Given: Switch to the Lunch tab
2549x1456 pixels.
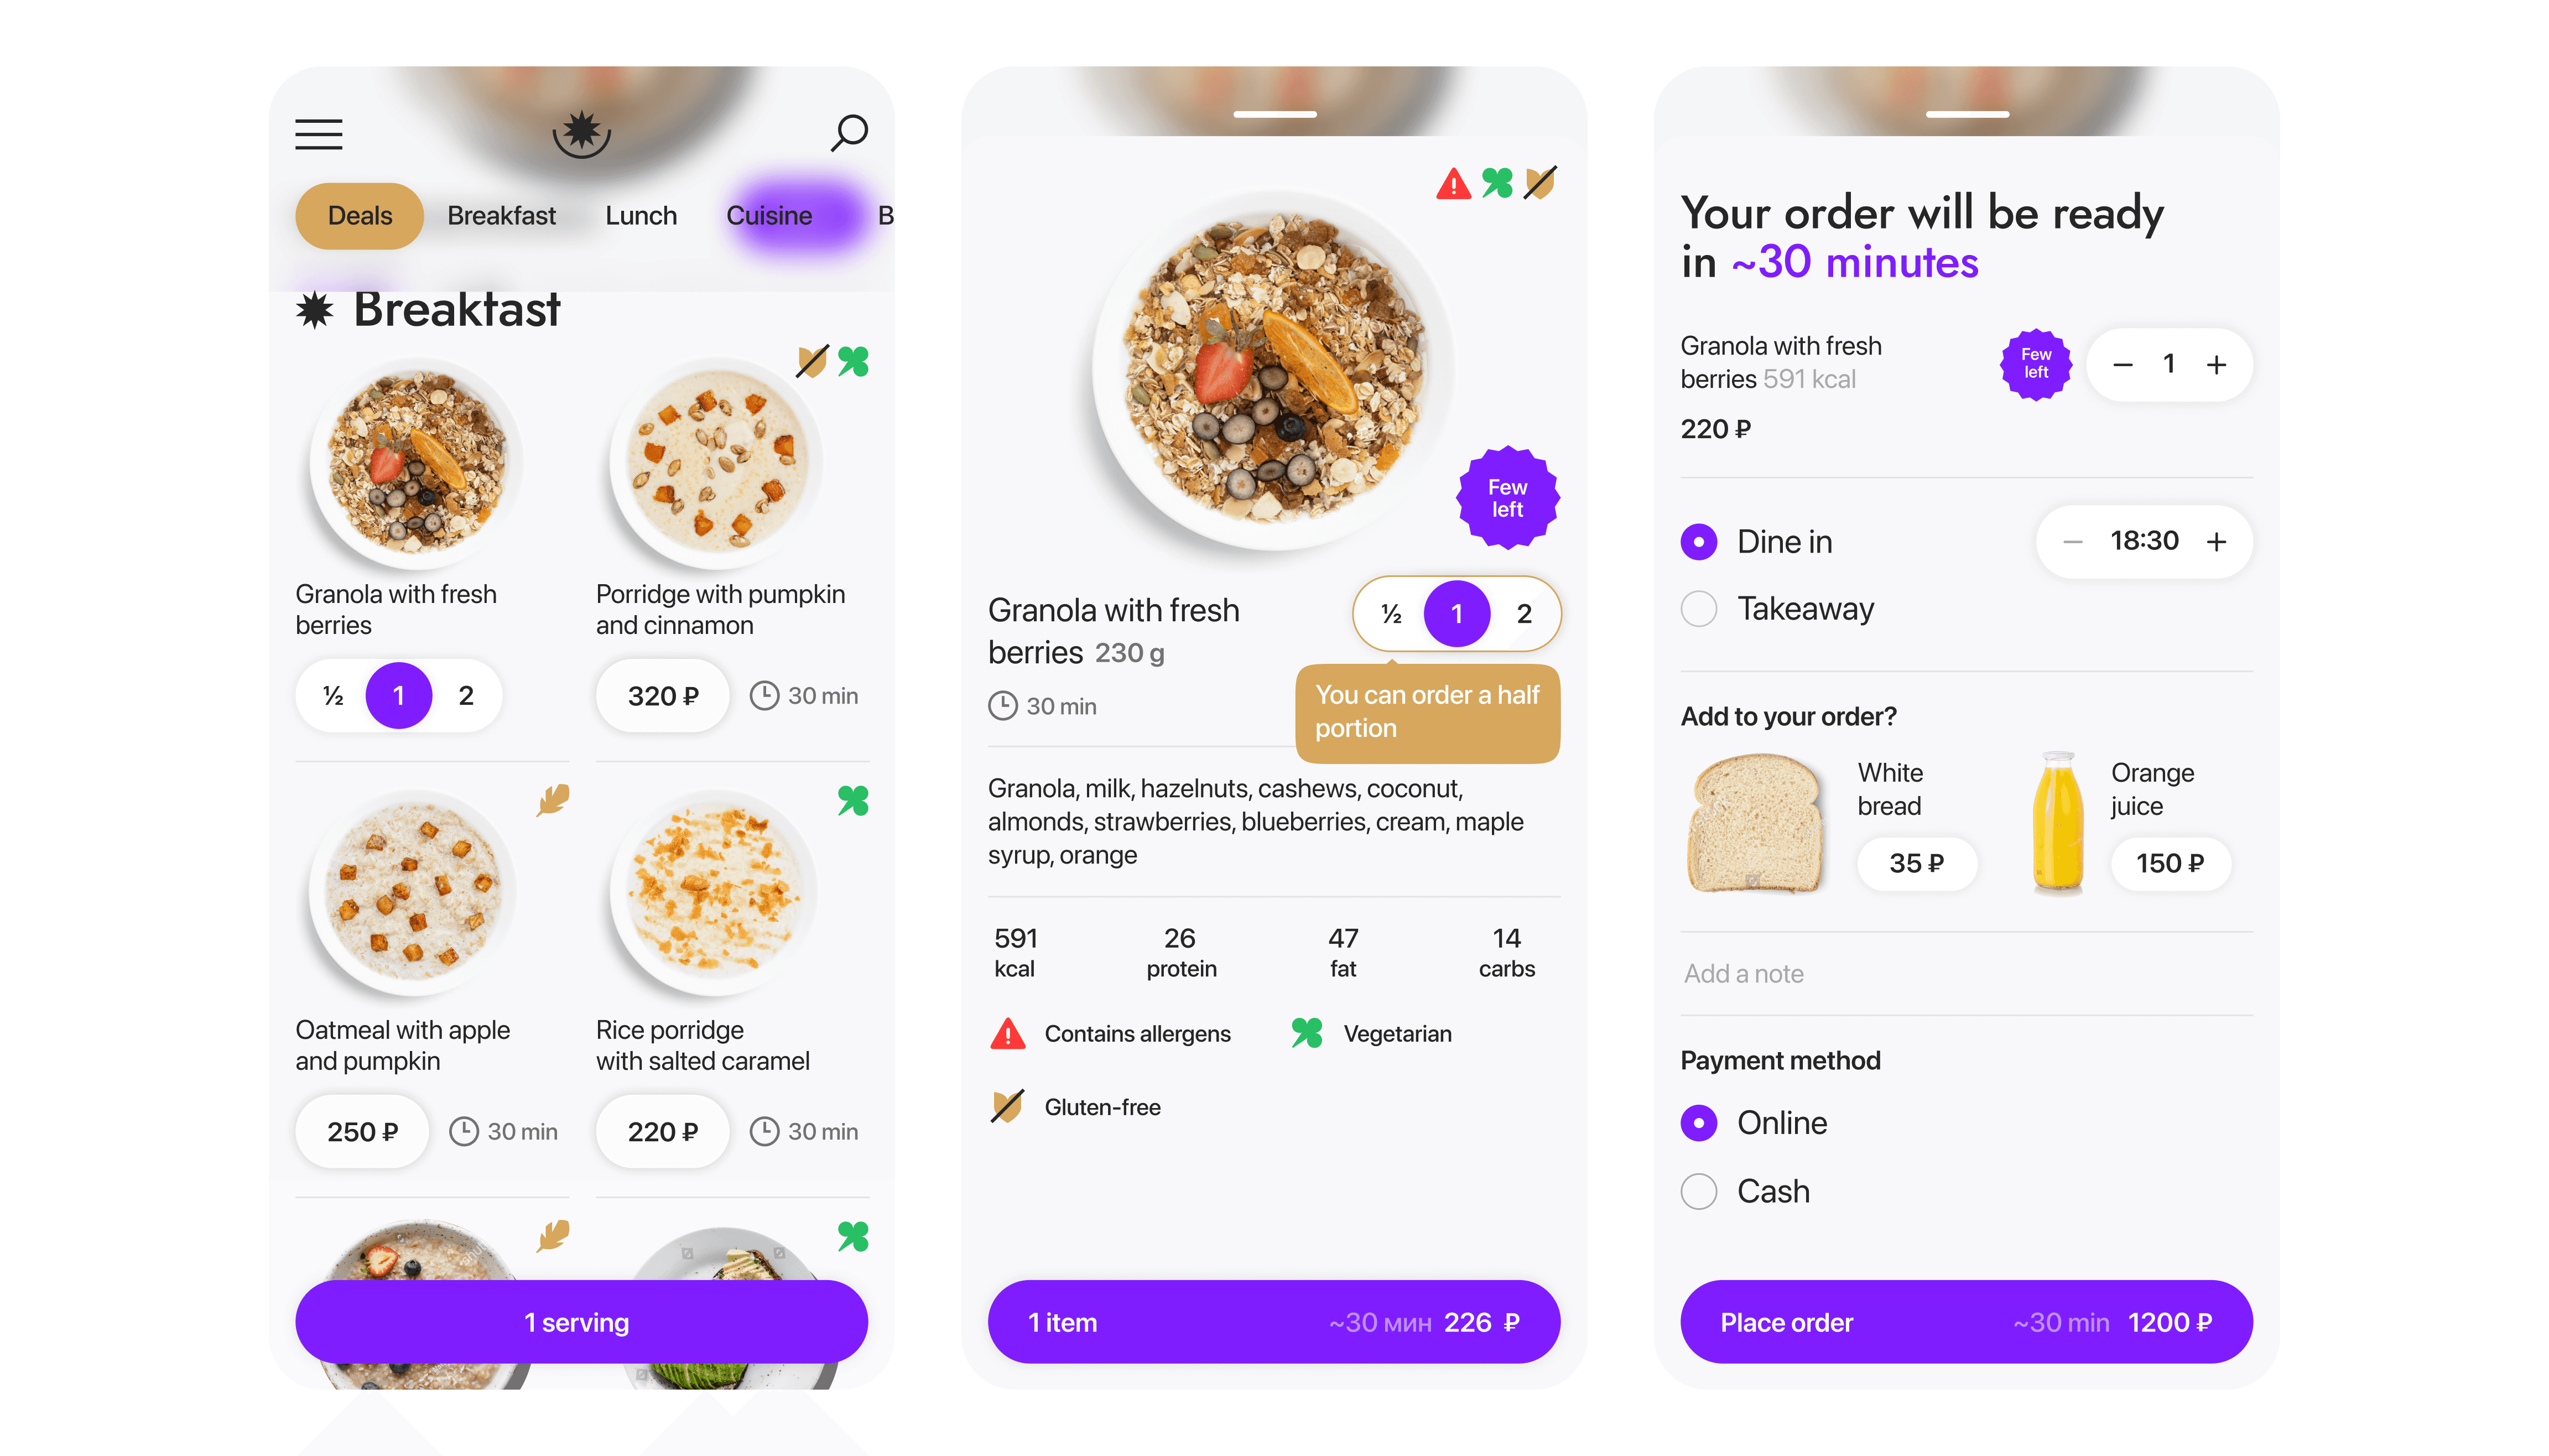Looking at the screenshot, I should point(640,216).
